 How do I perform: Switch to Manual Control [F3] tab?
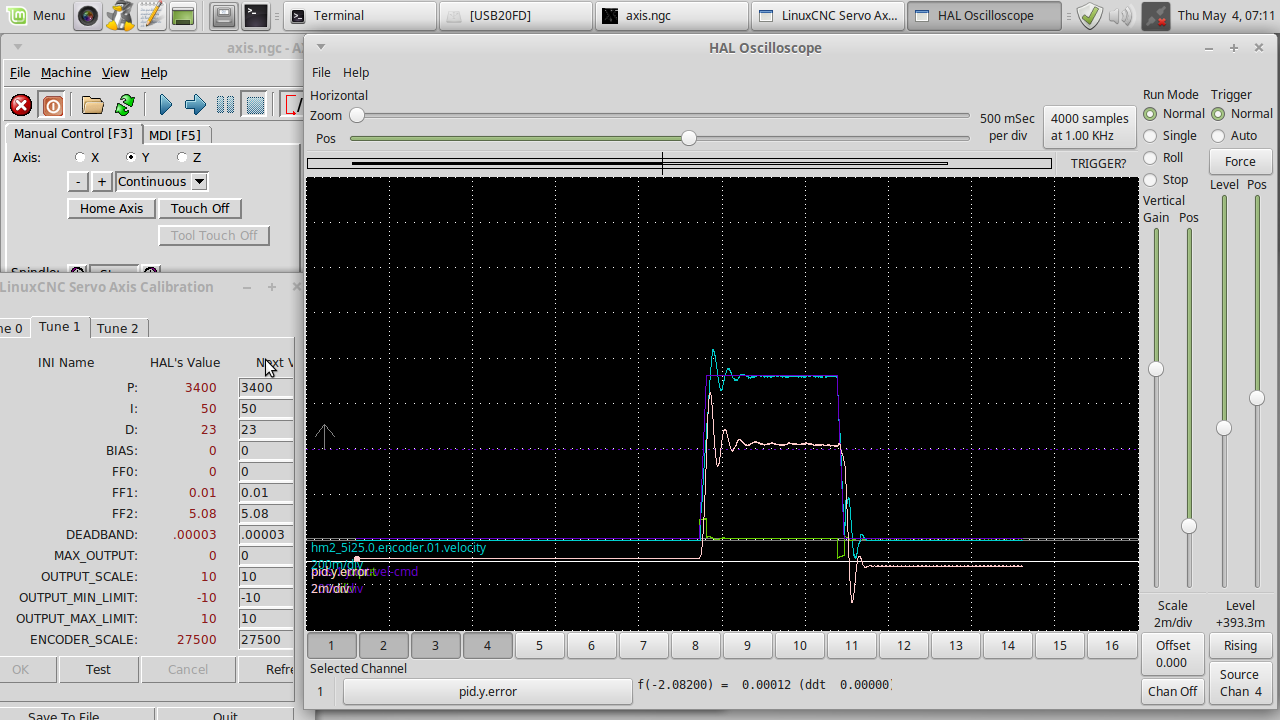click(73, 133)
